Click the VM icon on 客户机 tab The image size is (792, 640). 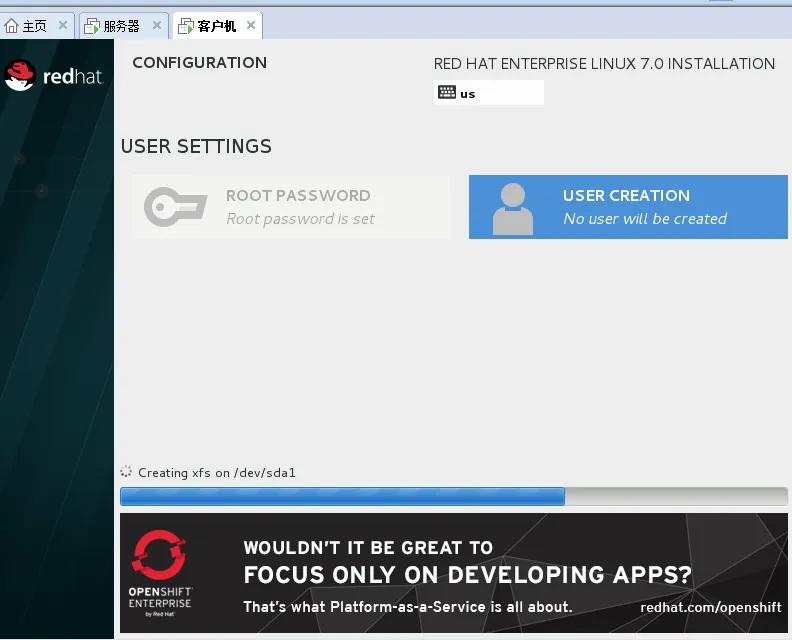[186, 26]
